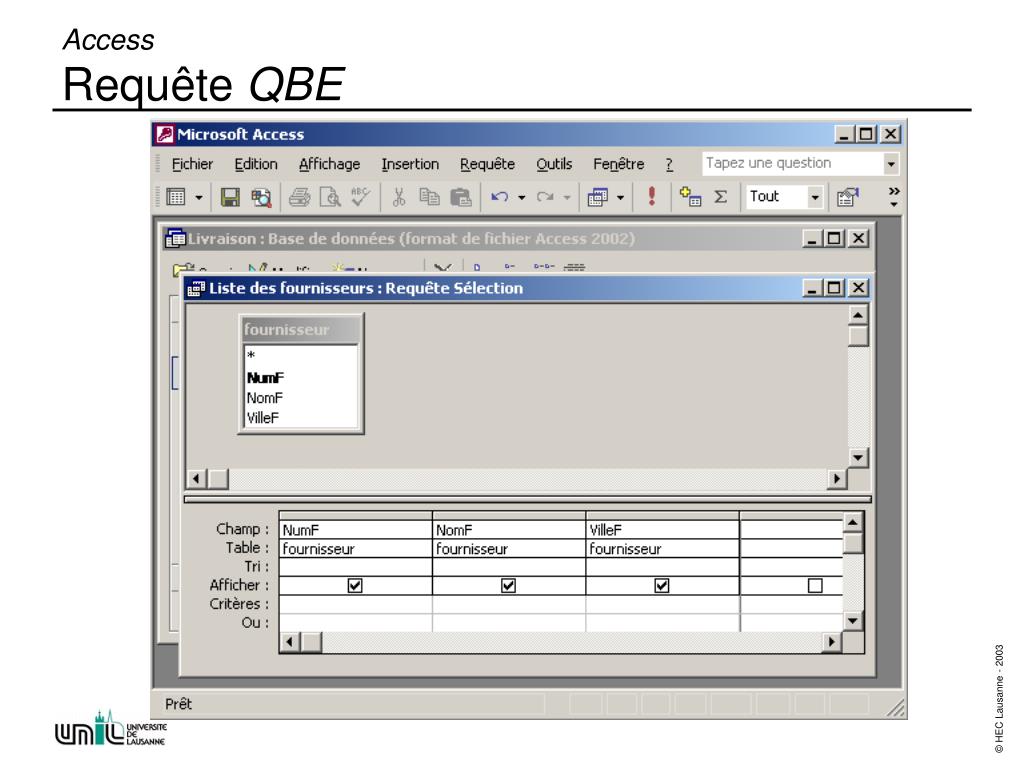Click the Tri cell under NomF
The height and width of the screenshot is (768, 1024).
pyautogui.click(x=509, y=567)
